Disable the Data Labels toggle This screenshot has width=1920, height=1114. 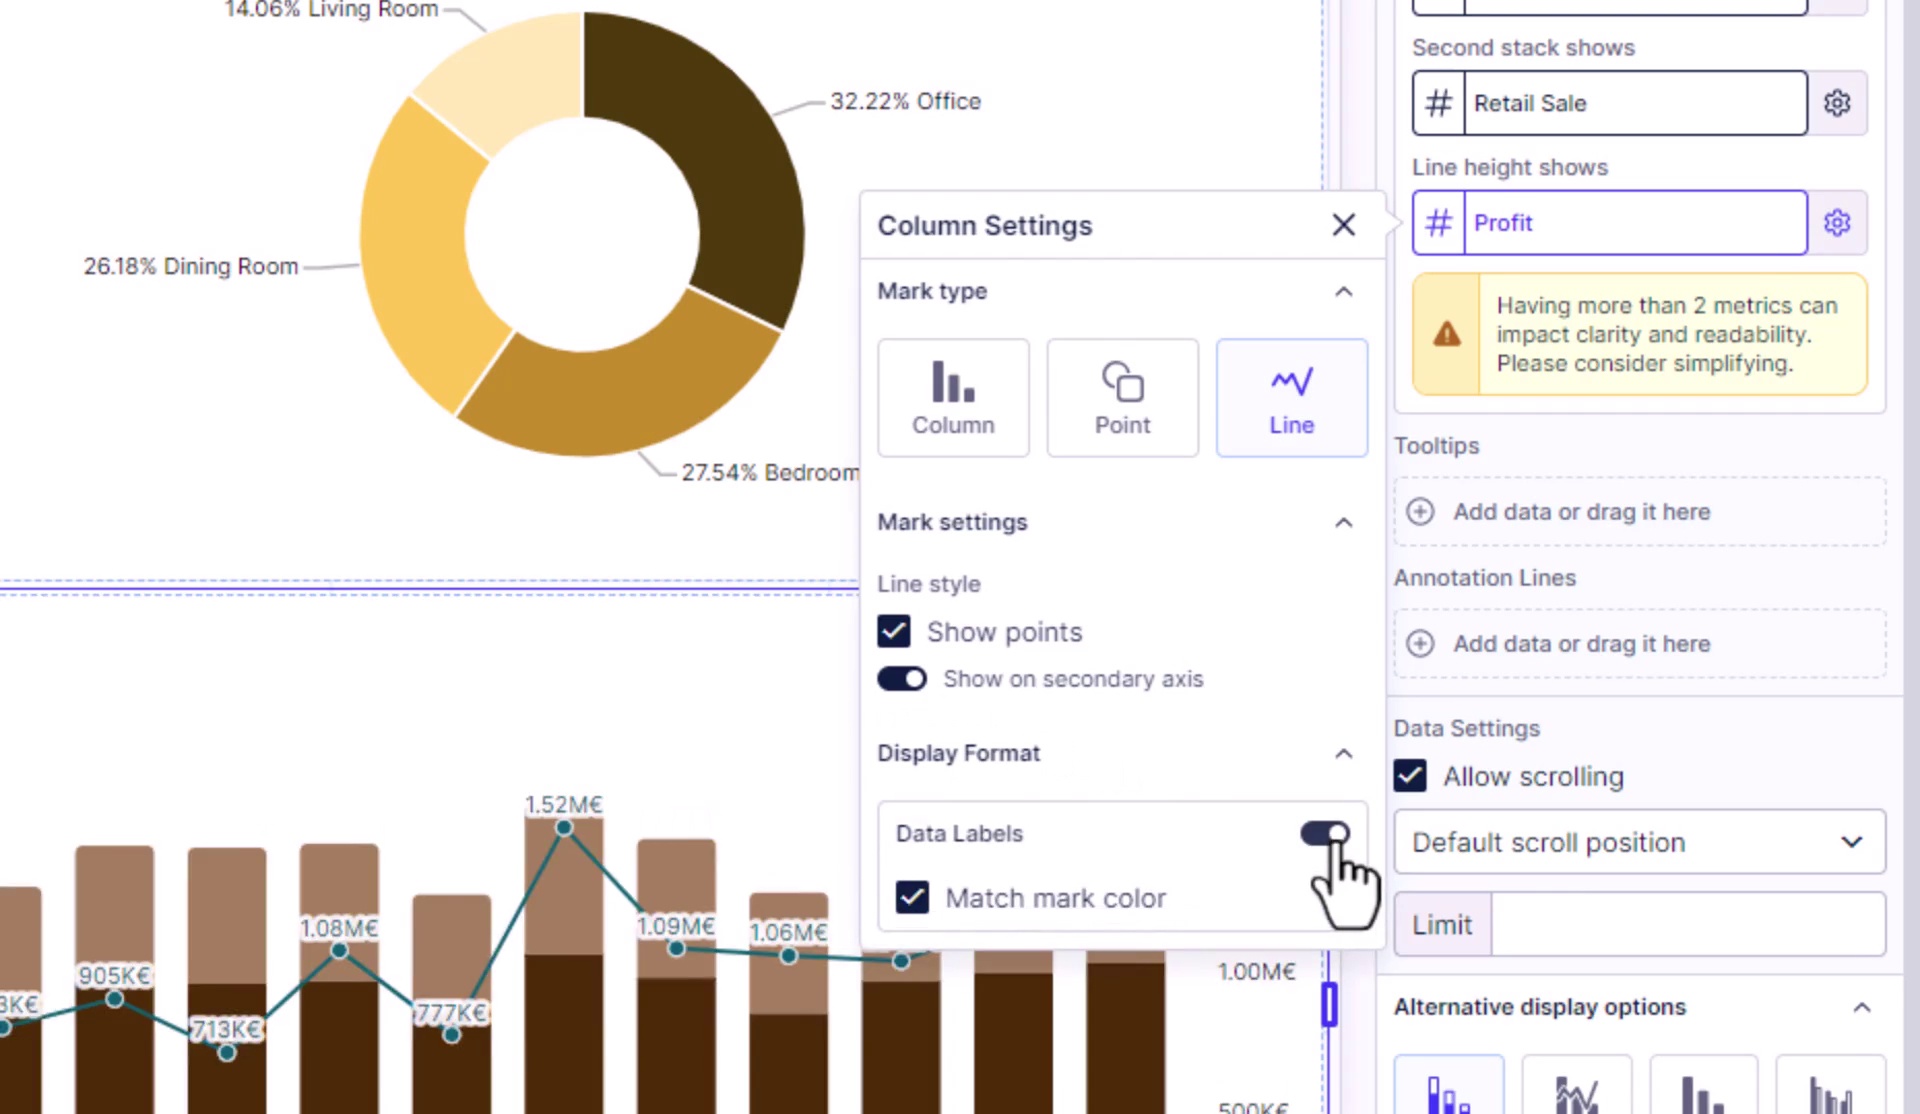coord(1324,833)
